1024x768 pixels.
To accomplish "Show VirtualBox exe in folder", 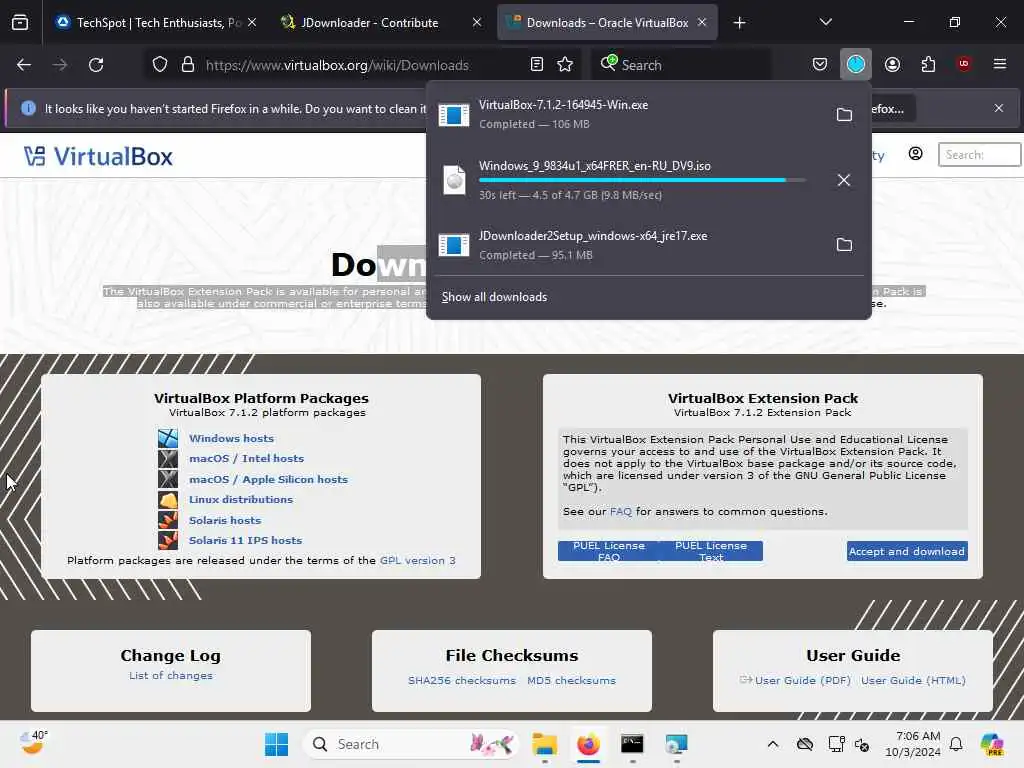I will 844,114.
